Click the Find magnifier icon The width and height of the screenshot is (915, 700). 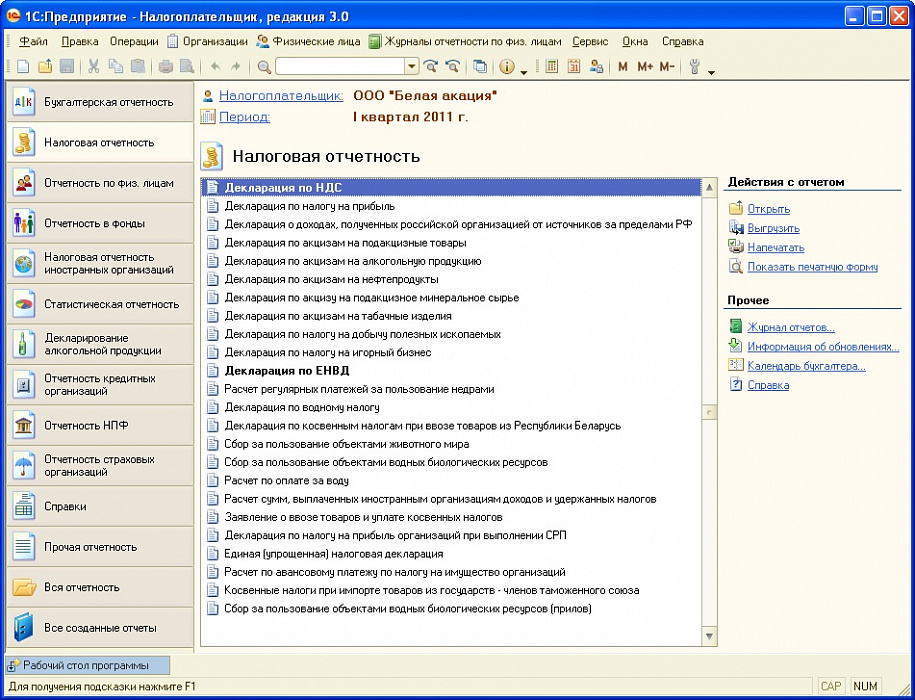(x=264, y=66)
